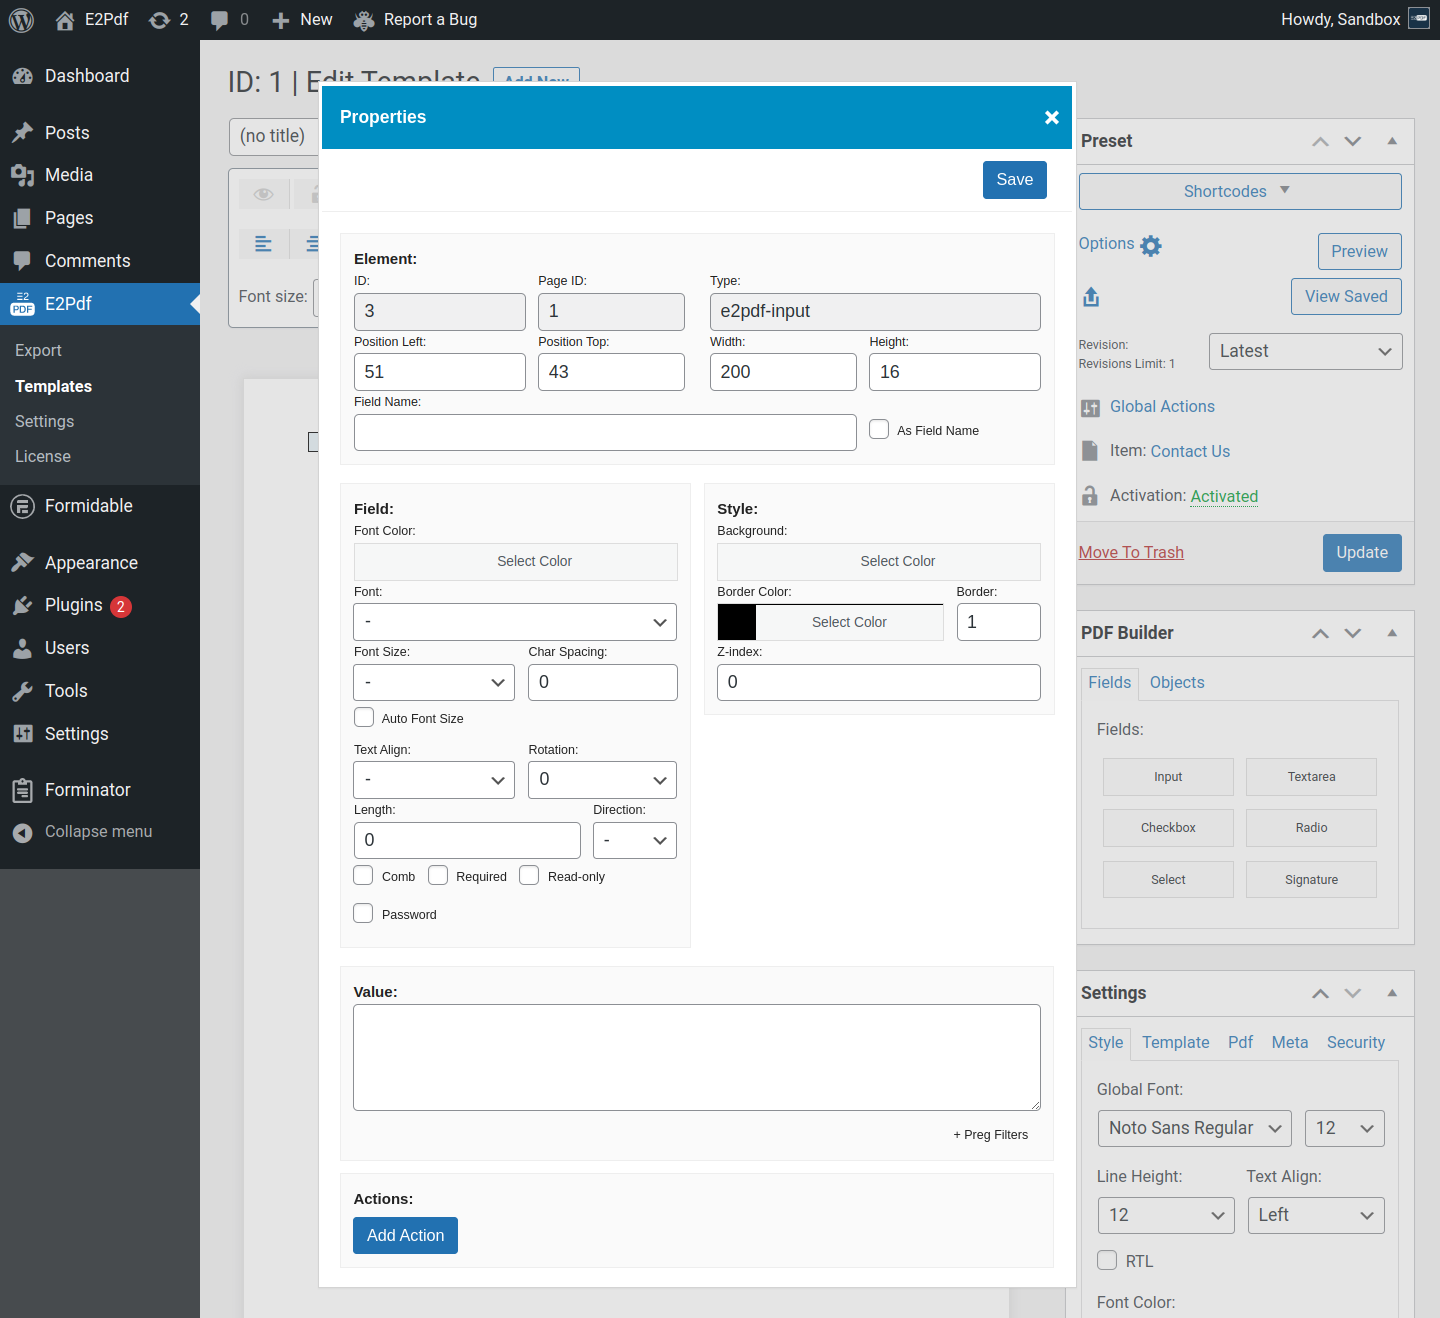1440x1318 pixels.
Task: Click the updates icon in admin bar
Action: tap(159, 20)
